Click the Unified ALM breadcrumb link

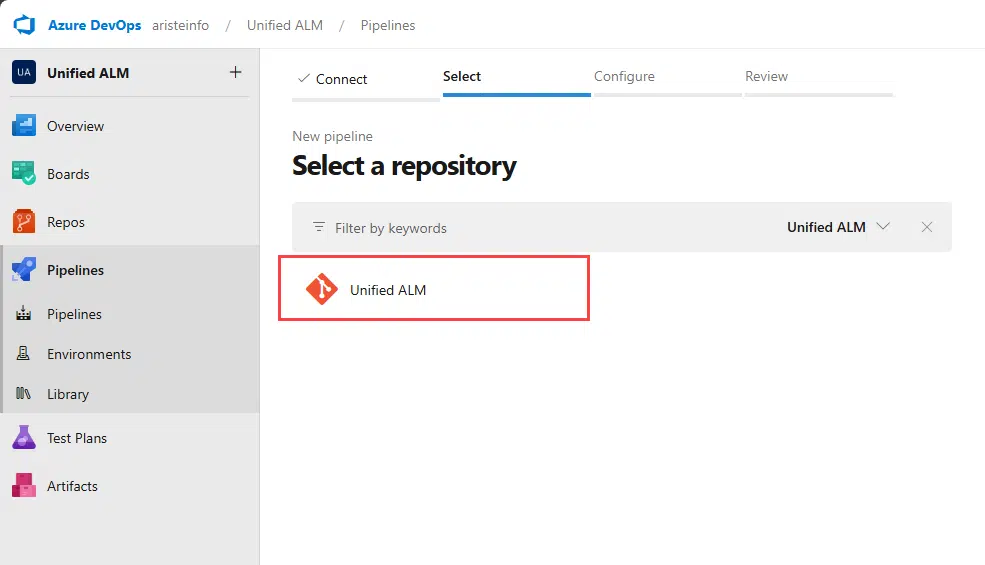[285, 25]
